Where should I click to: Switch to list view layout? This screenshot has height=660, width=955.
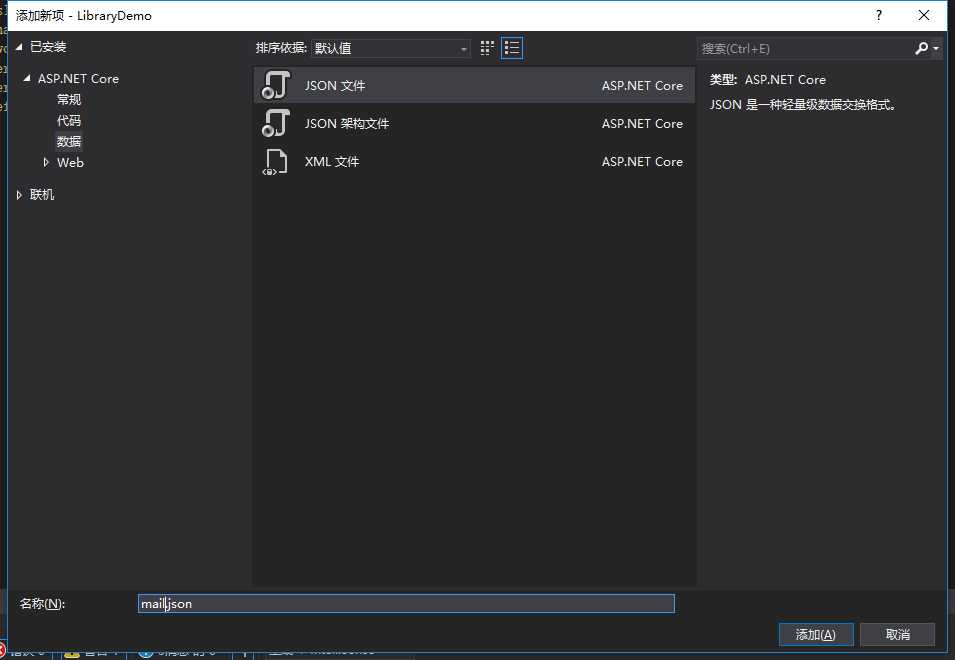[512, 48]
